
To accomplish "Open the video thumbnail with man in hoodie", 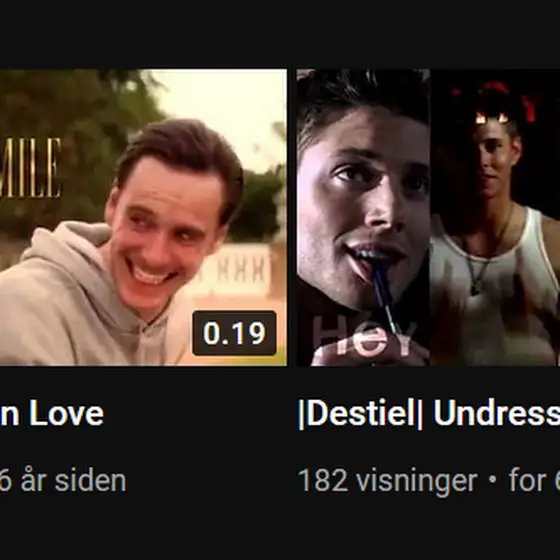I will [143, 217].
